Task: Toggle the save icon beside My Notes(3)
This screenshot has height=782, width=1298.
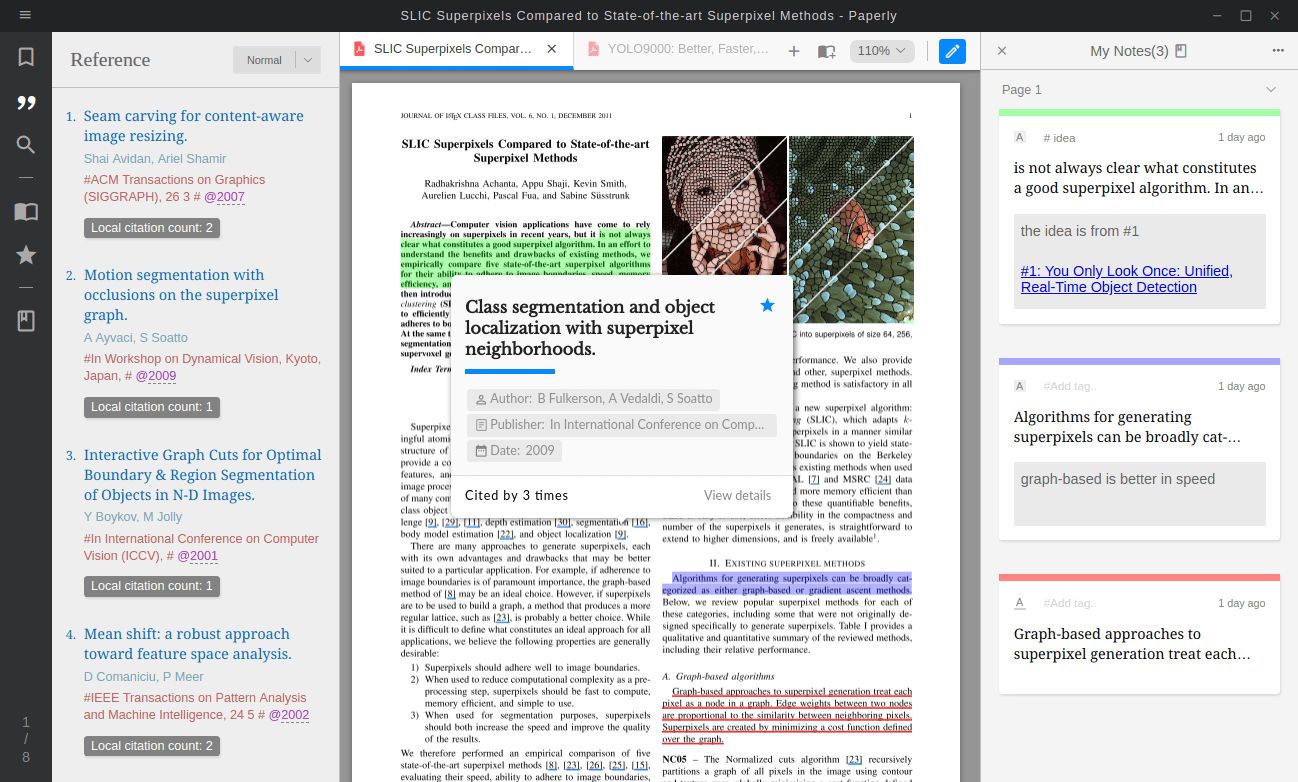Action: pos(1181,49)
